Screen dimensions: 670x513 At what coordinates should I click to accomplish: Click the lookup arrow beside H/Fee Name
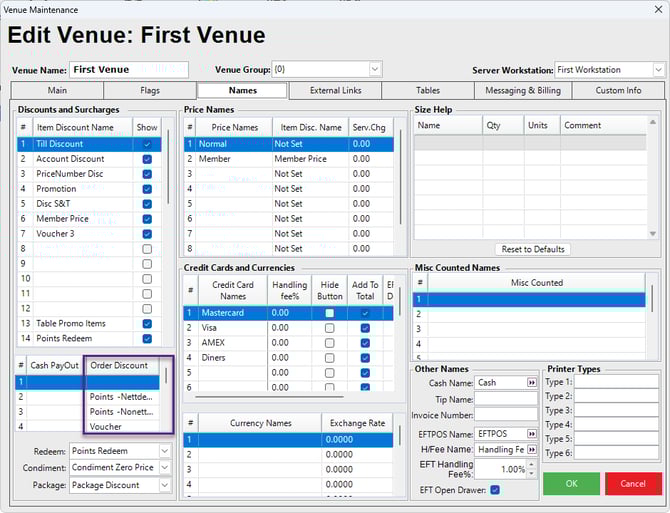532,450
